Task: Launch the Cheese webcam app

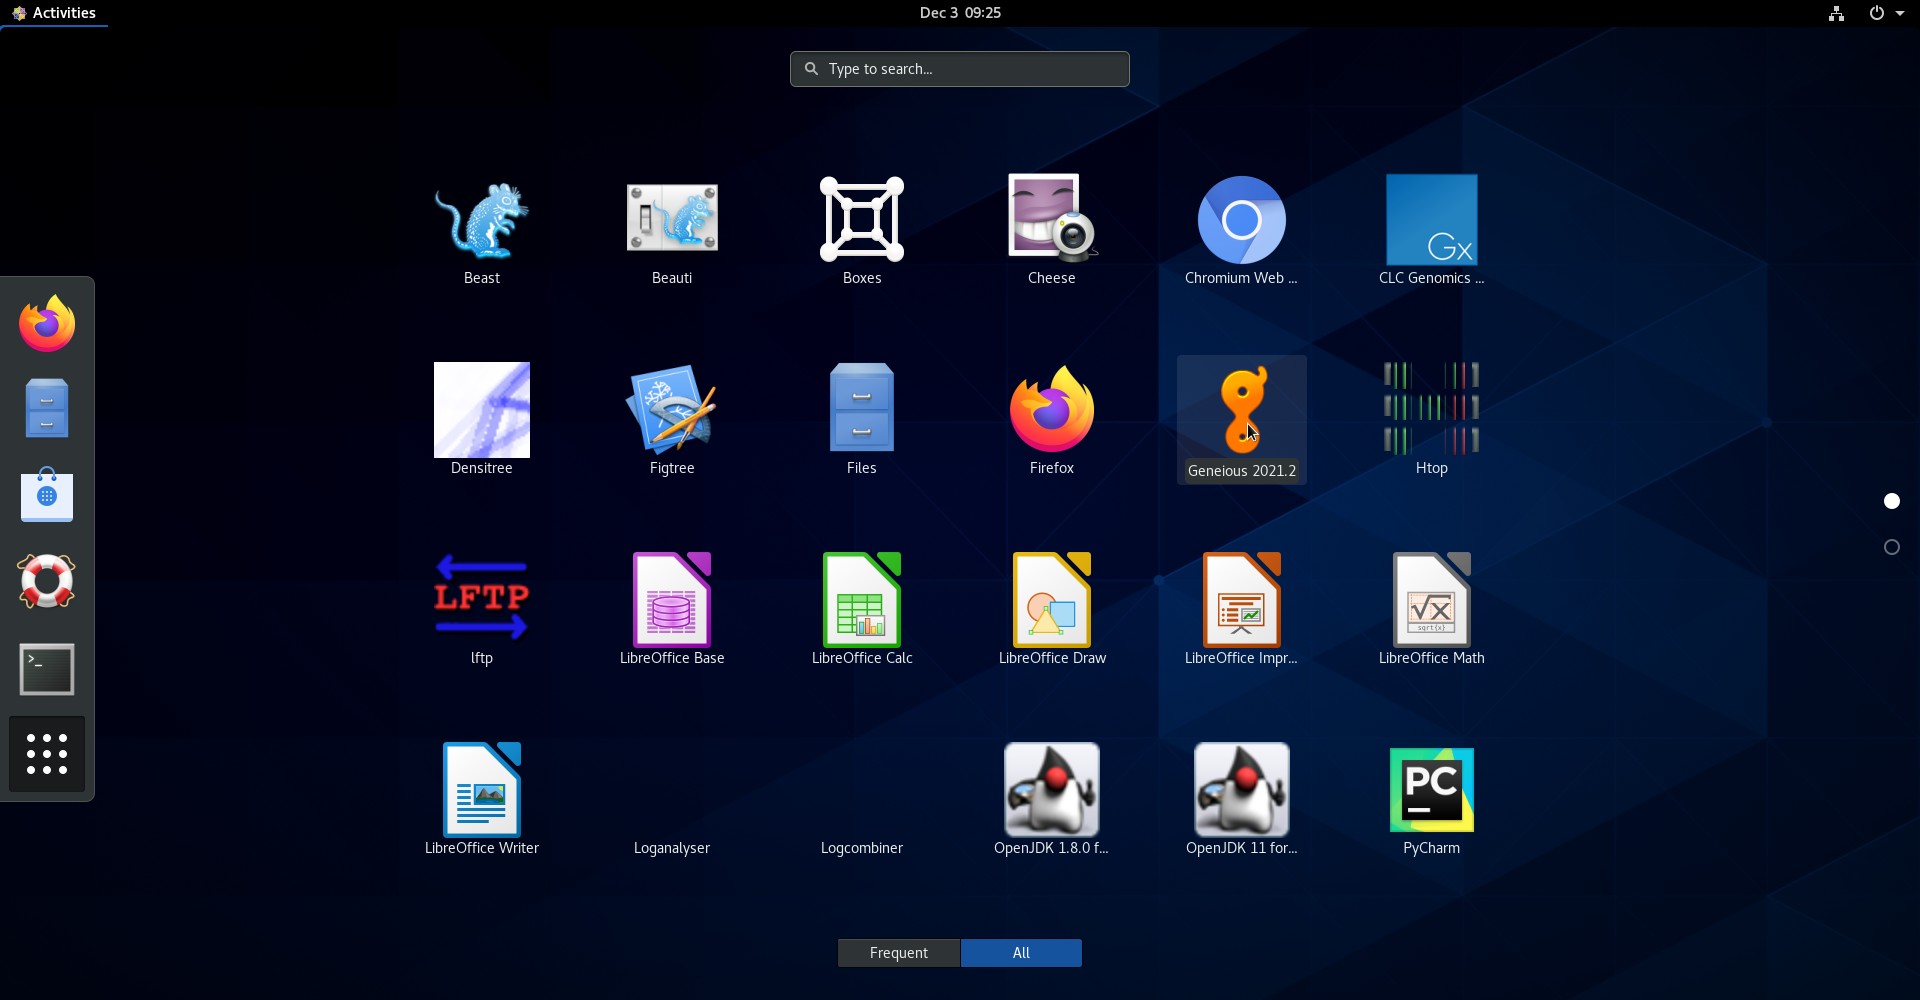Action: pyautogui.click(x=1051, y=230)
